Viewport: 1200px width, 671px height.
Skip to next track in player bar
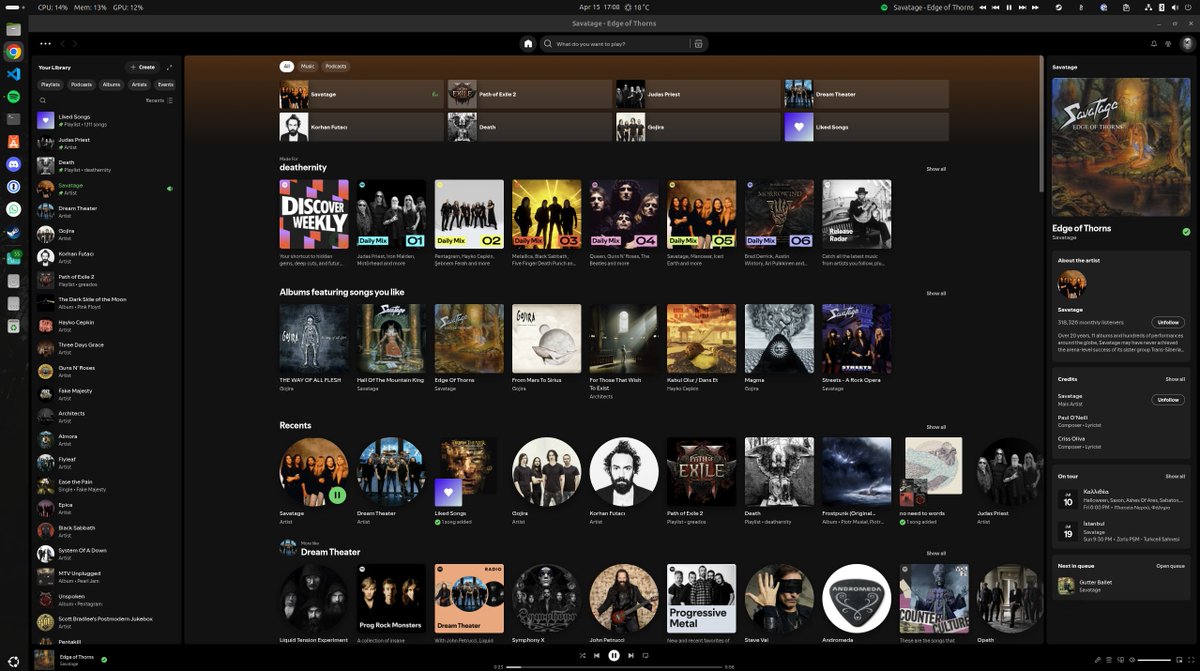[x=630, y=656]
